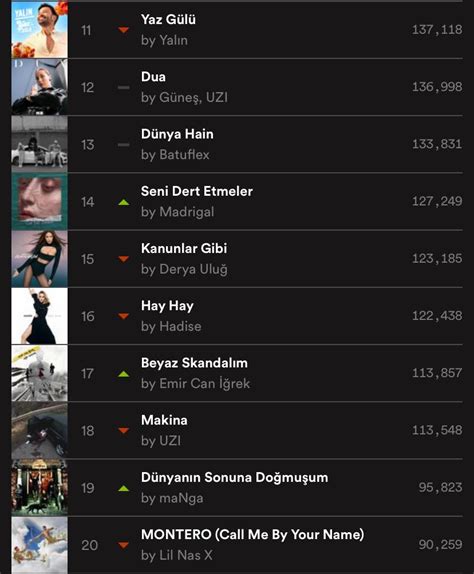Click rank number 18 for Makina
Viewport: 474px width, 574px height.
(x=88, y=431)
